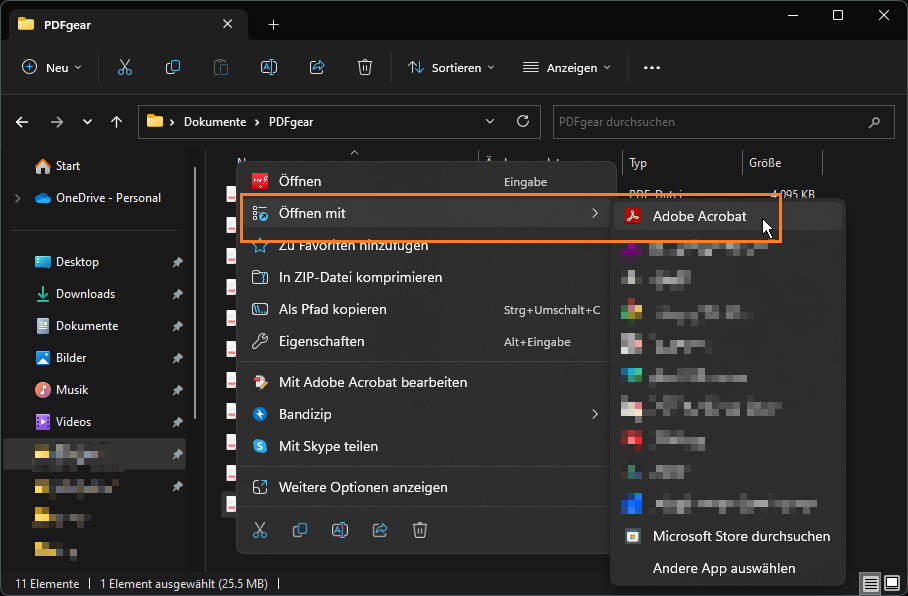Image resolution: width=908 pixels, height=596 pixels.
Task: Refresh the folder with the reload icon
Action: [x=522, y=121]
